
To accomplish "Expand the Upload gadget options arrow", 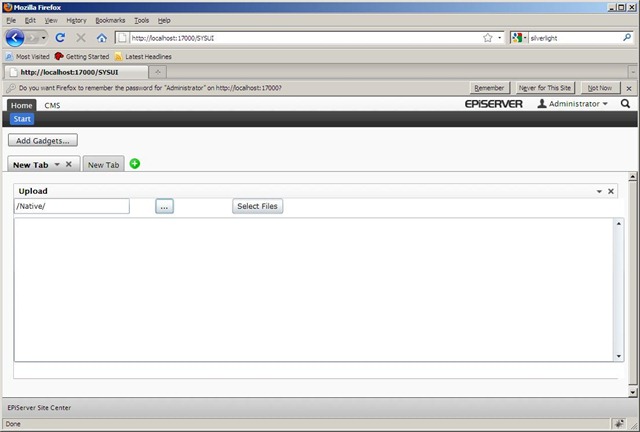I will click(x=599, y=191).
